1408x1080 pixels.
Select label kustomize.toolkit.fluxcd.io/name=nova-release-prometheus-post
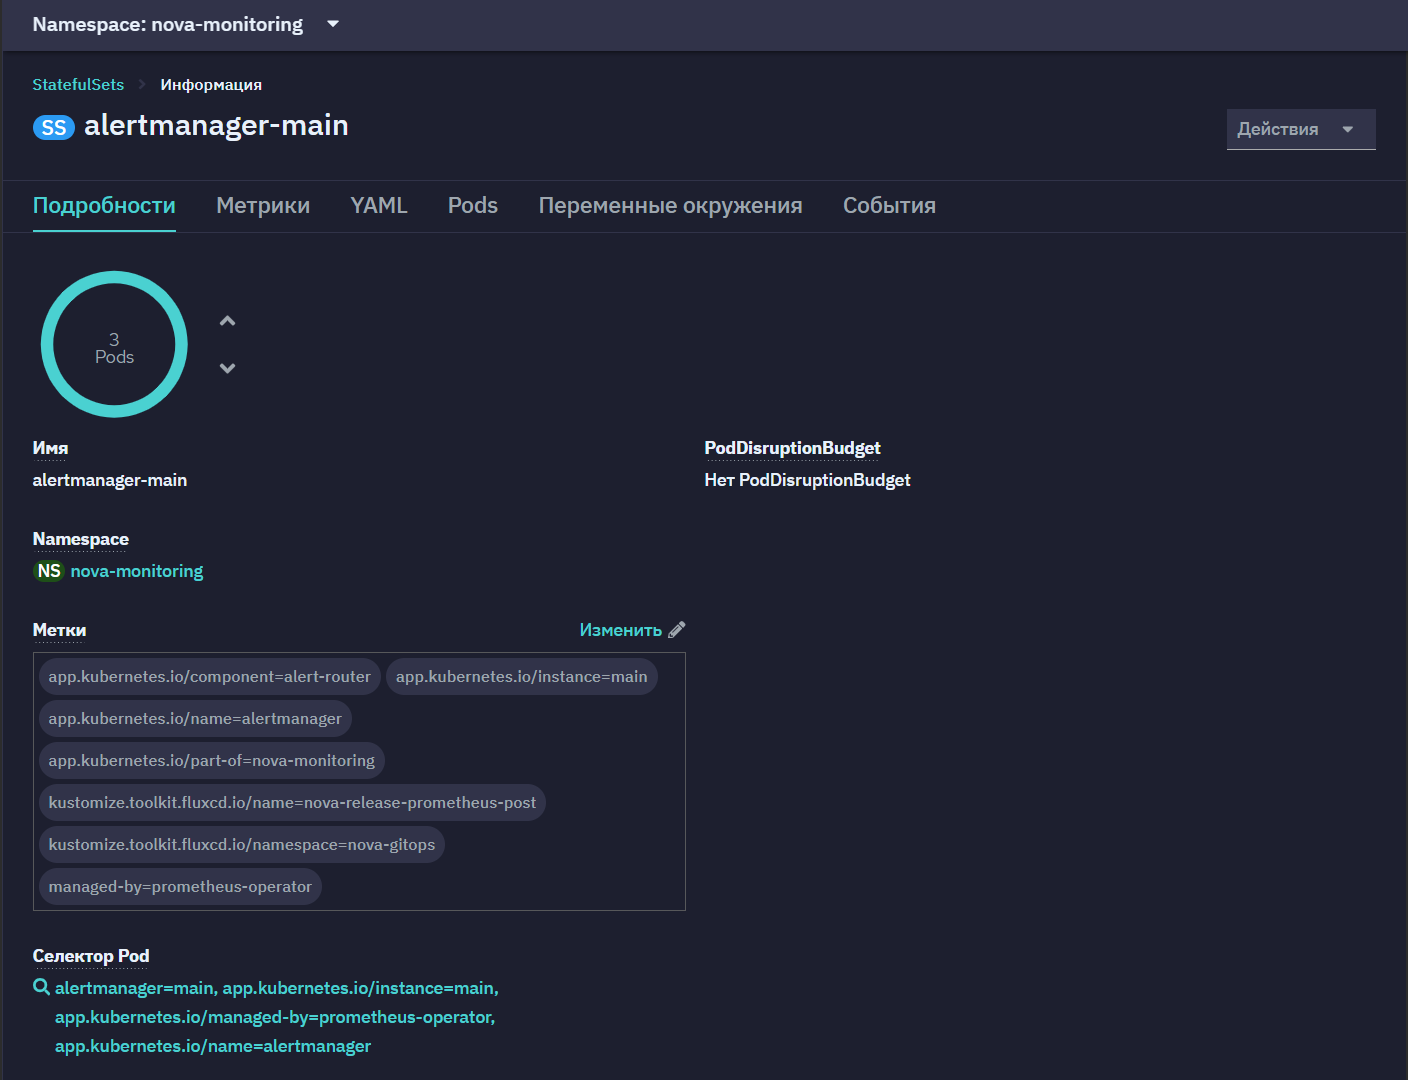point(292,803)
